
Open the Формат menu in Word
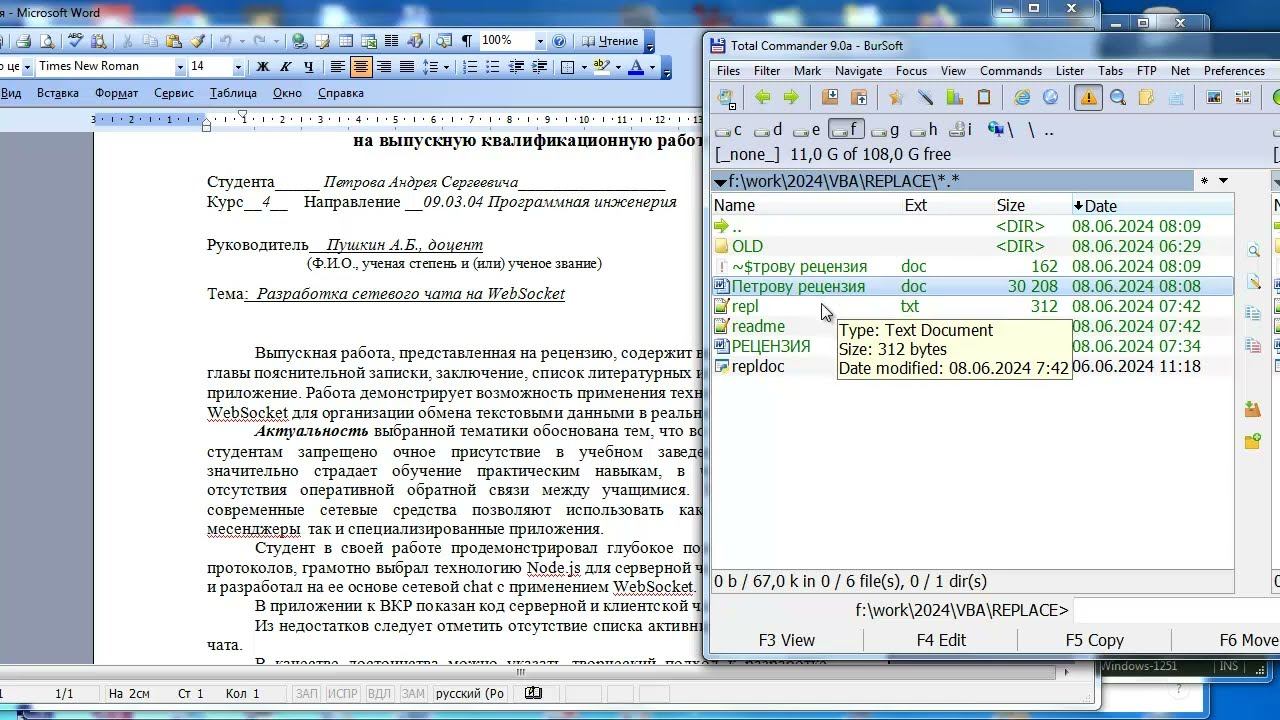click(x=117, y=93)
